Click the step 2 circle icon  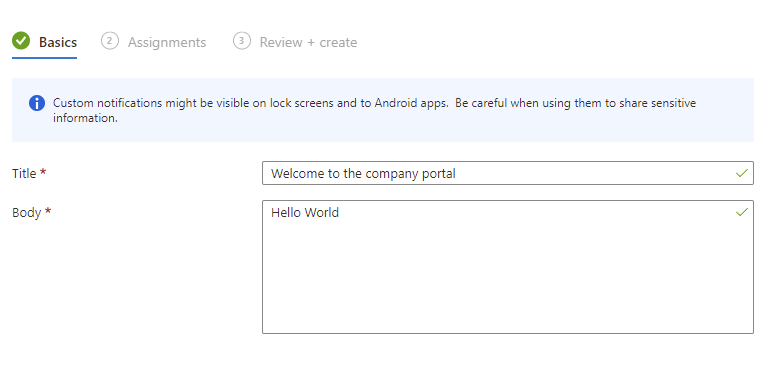(x=110, y=41)
